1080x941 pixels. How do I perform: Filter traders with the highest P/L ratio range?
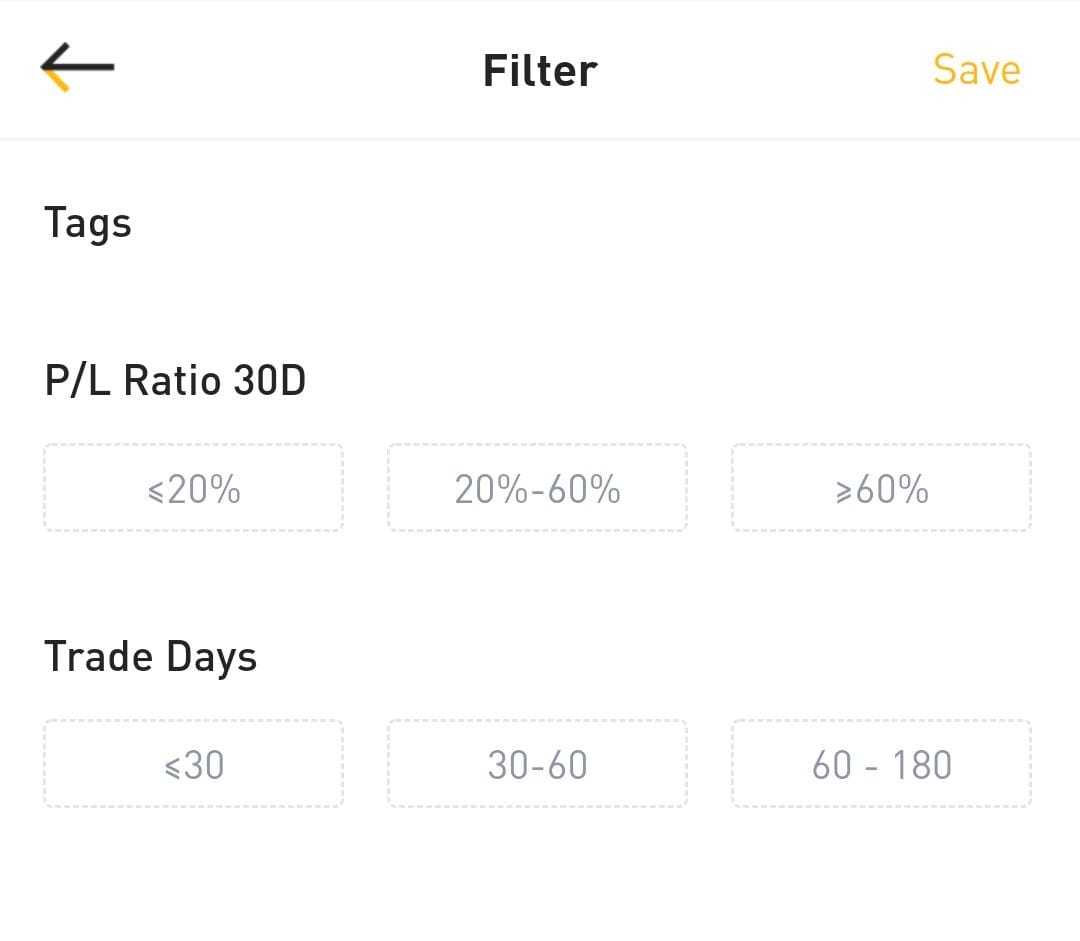882,488
